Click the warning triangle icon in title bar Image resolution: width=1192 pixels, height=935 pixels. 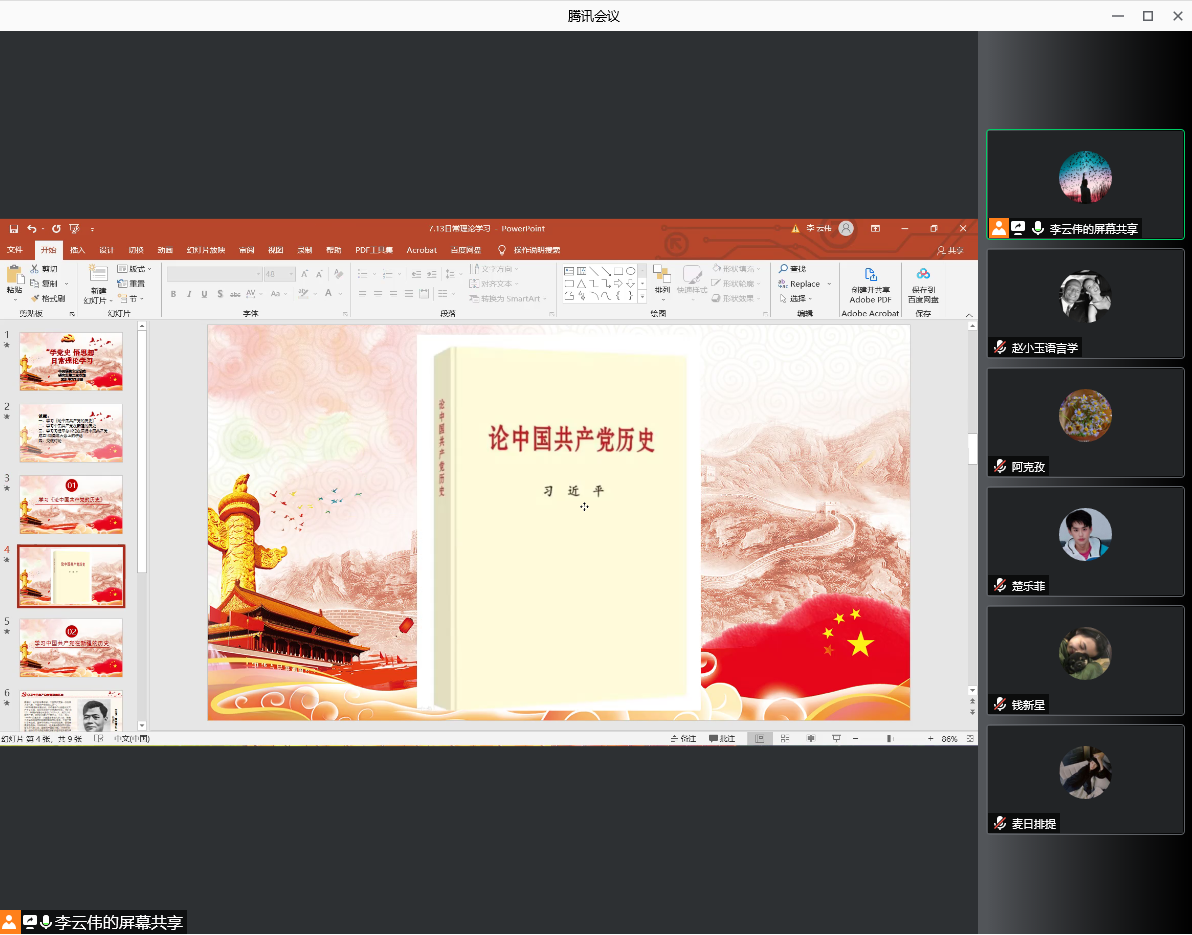pyautogui.click(x=795, y=228)
